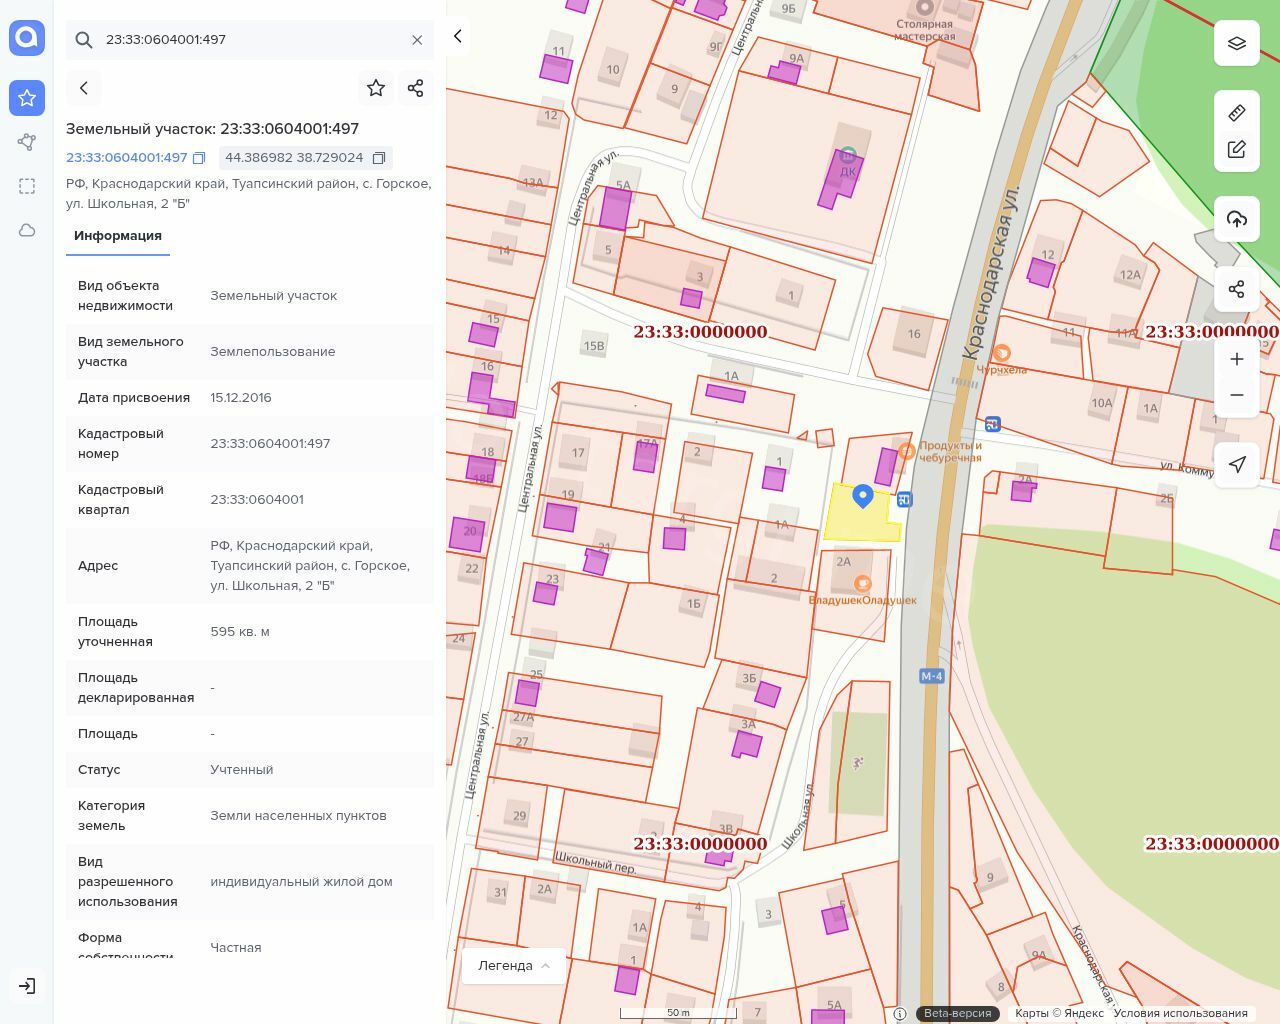Add parcel to favorites with star
The height and width of the screenshot is (1024, 1280).
pyautogui.click(x=376, y=88)
